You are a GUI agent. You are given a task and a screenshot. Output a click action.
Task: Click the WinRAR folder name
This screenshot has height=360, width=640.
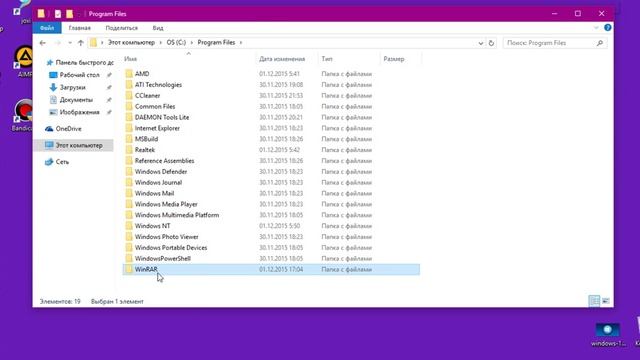point(146,269)
